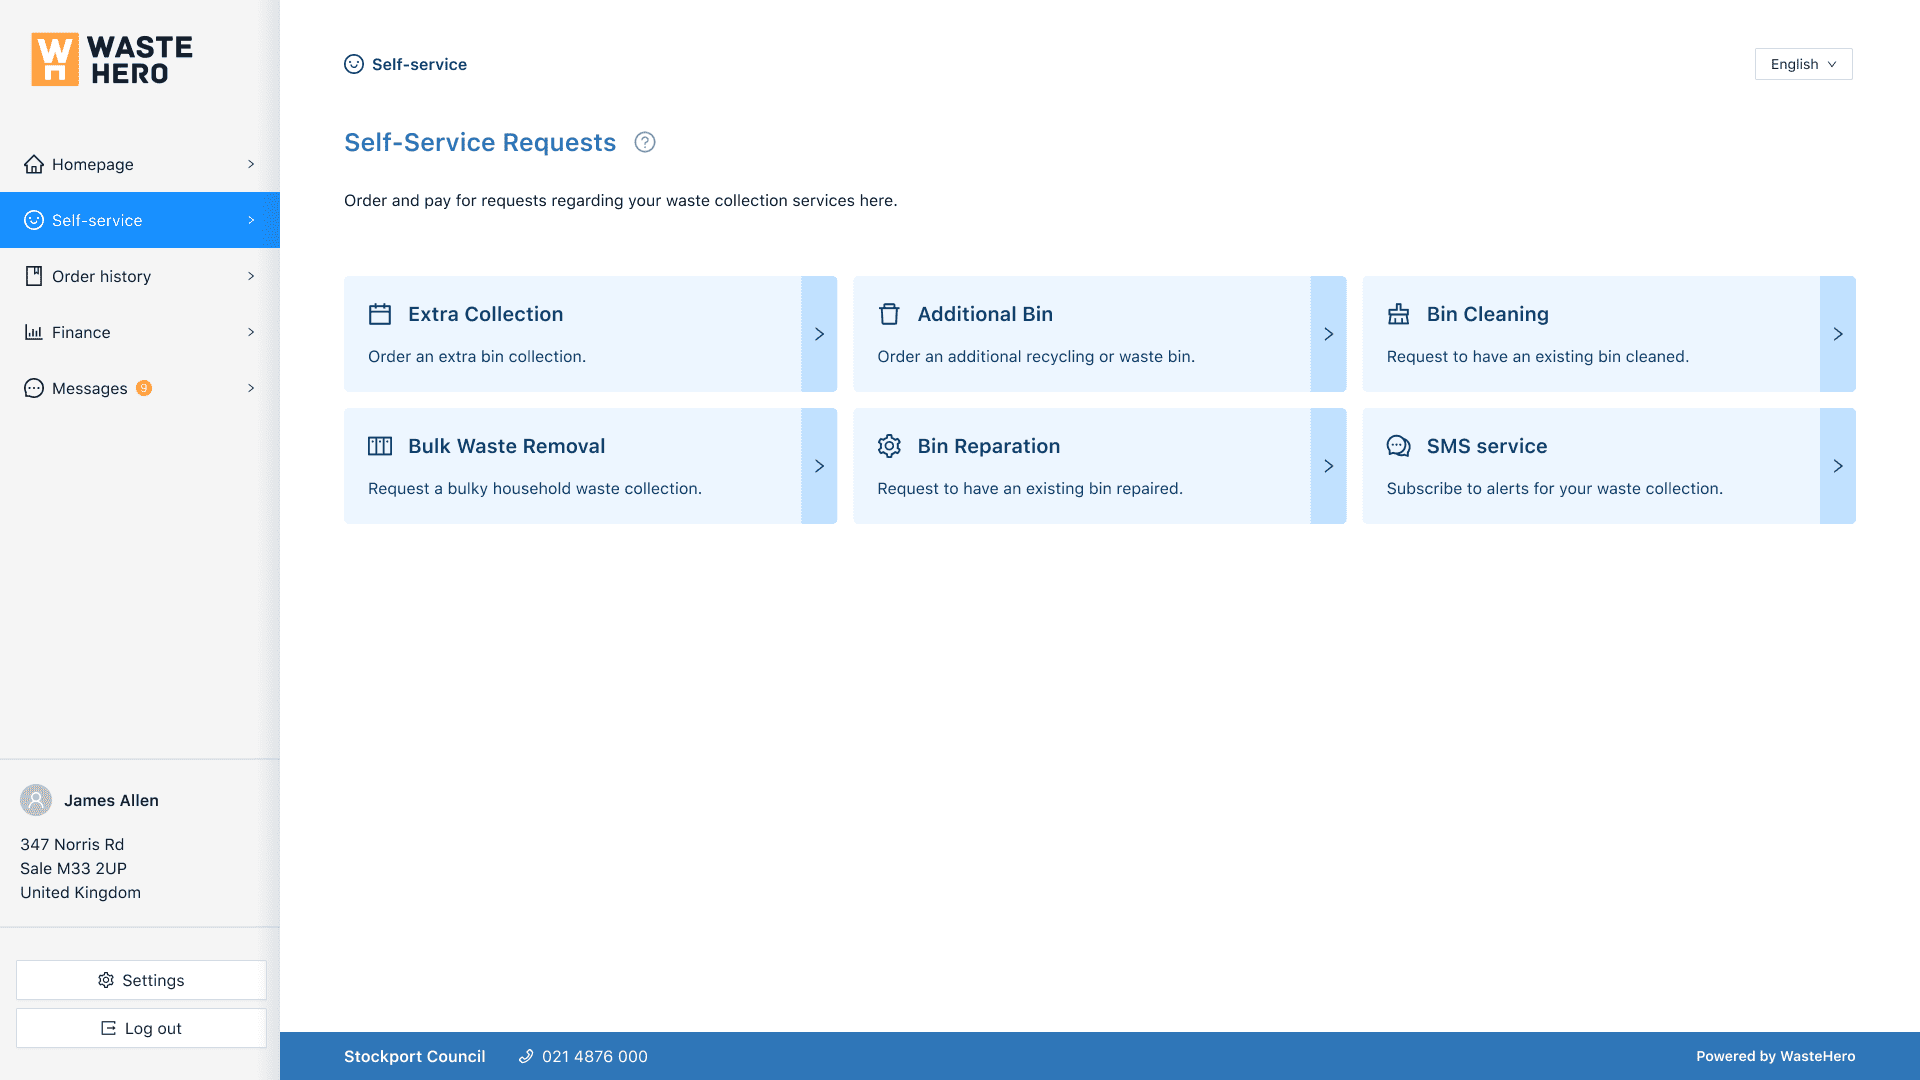Click the Extra Collection card title
Screen dimensions: 1920x1080
coord(485,314)
